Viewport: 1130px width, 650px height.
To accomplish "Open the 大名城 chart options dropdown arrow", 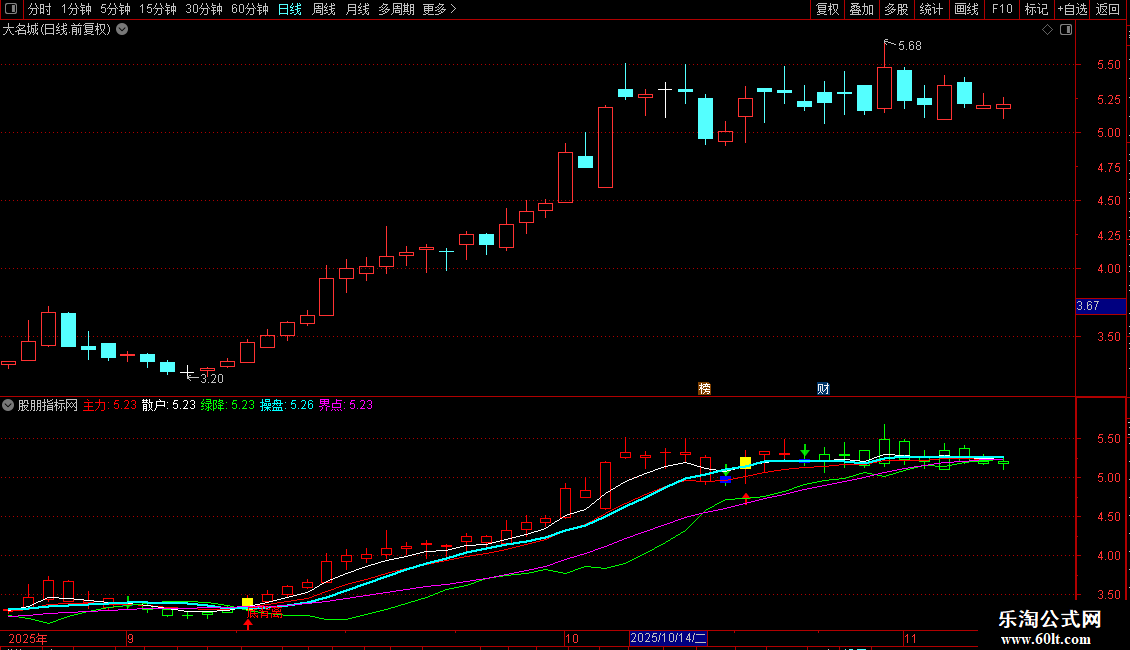I will coord(123,30).
